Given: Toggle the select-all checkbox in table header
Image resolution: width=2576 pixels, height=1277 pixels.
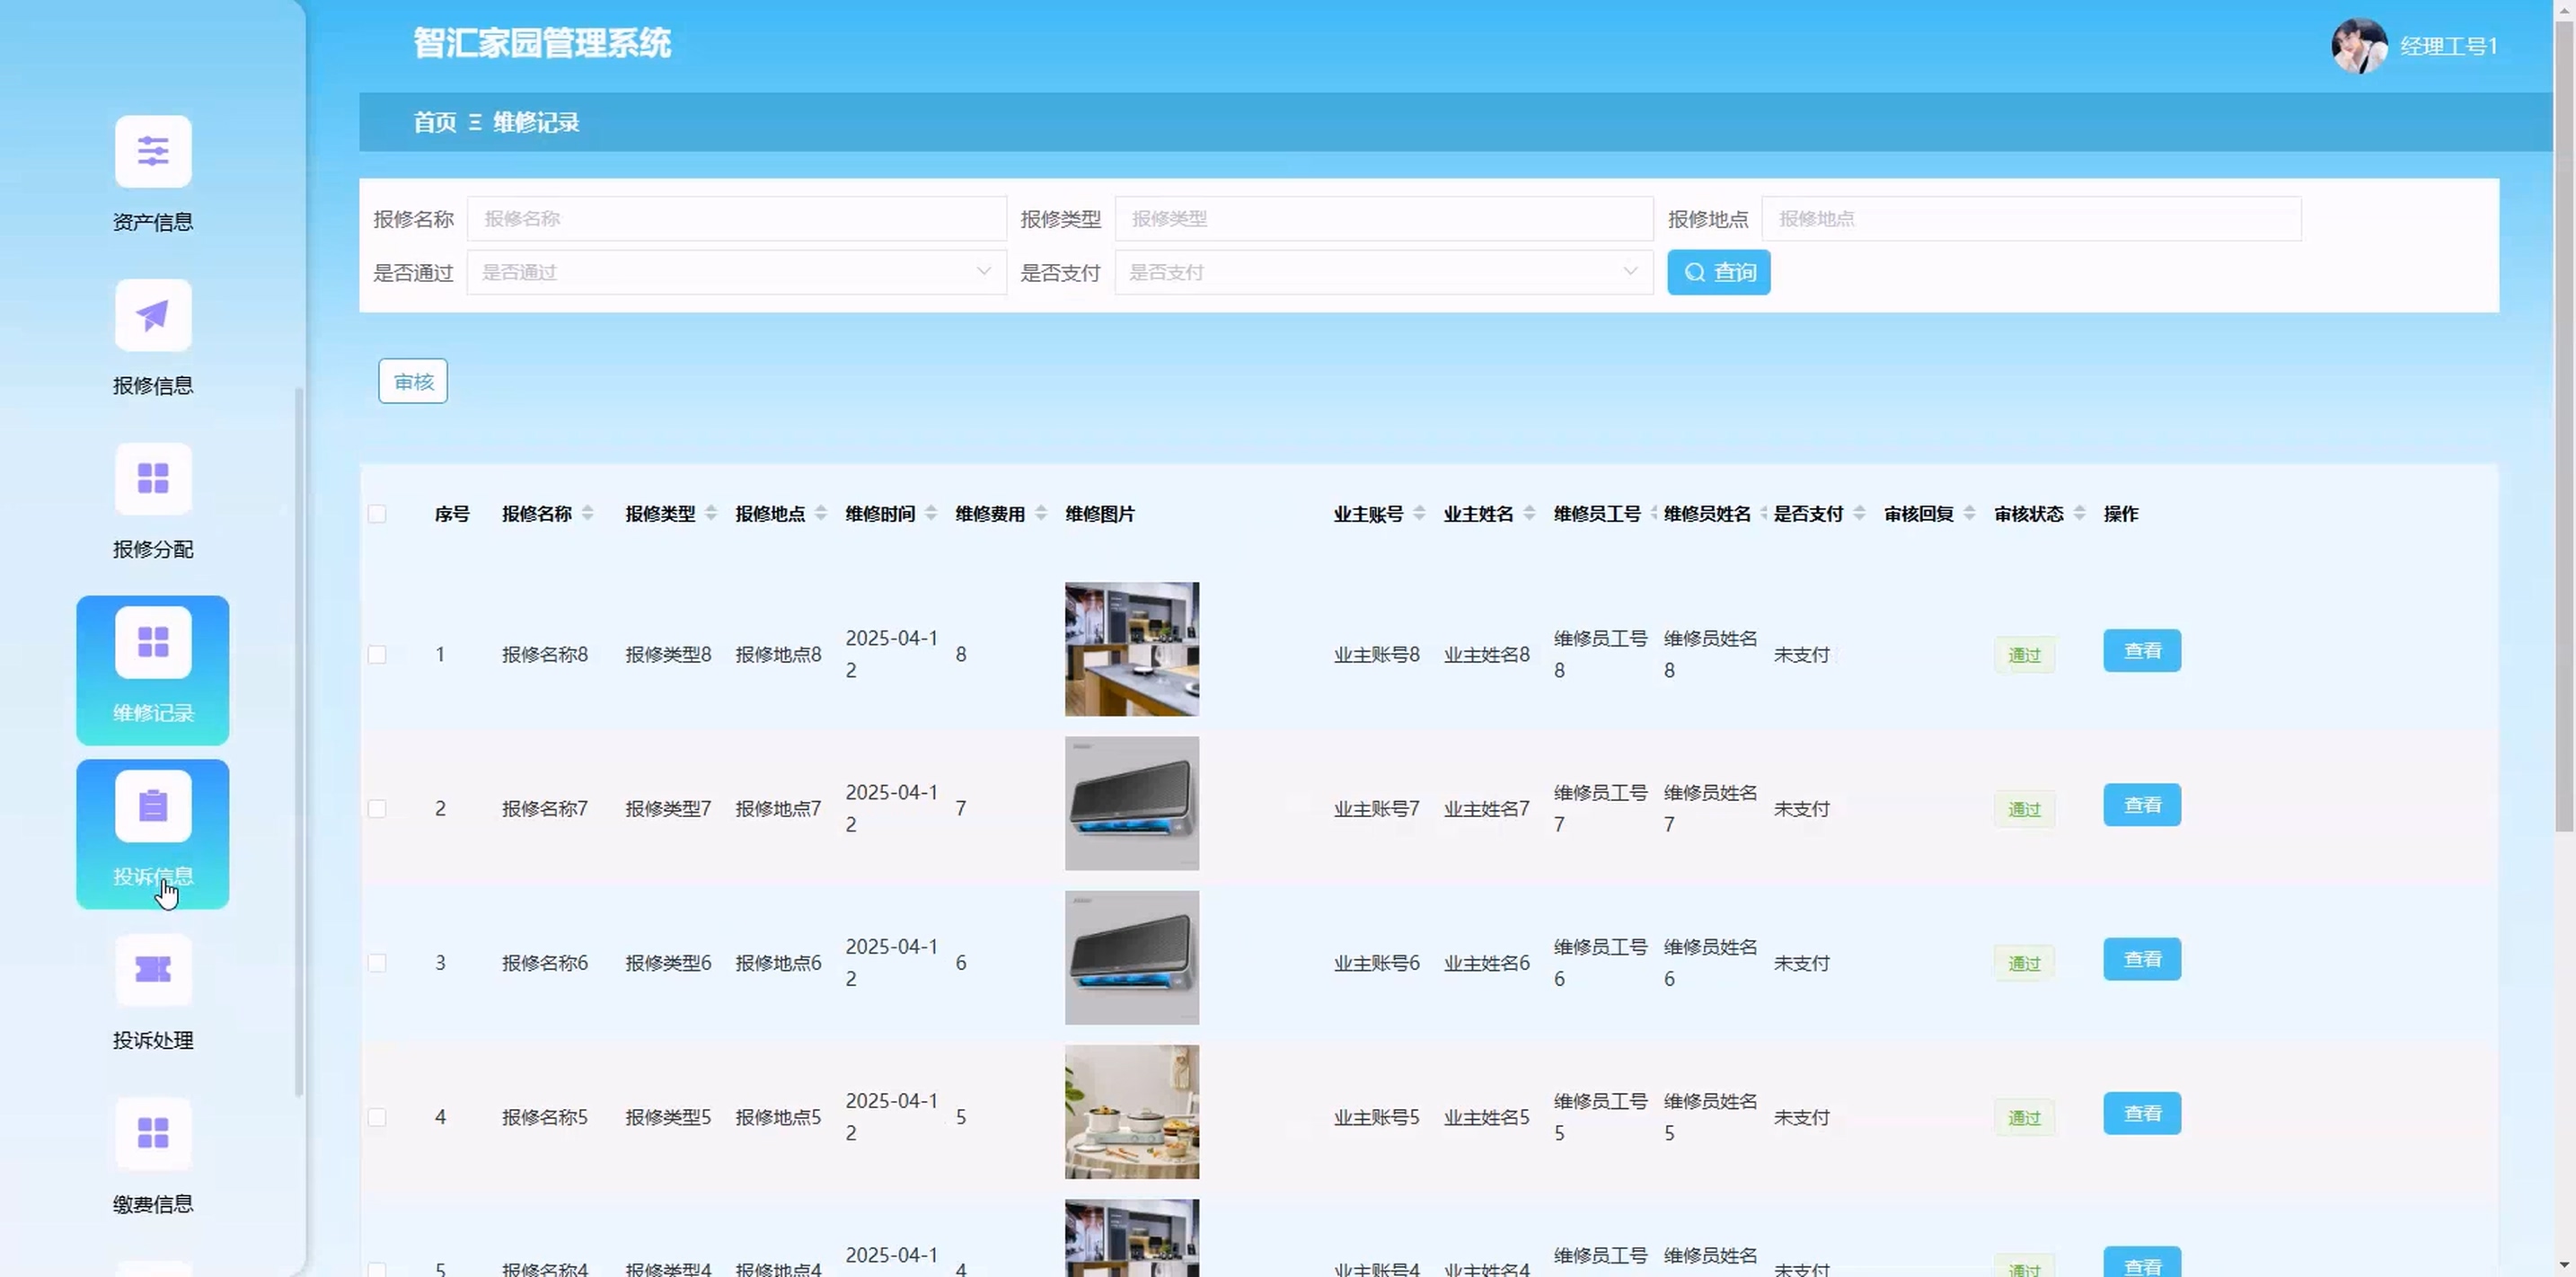Looking at the screenshot, I should 377,514.
